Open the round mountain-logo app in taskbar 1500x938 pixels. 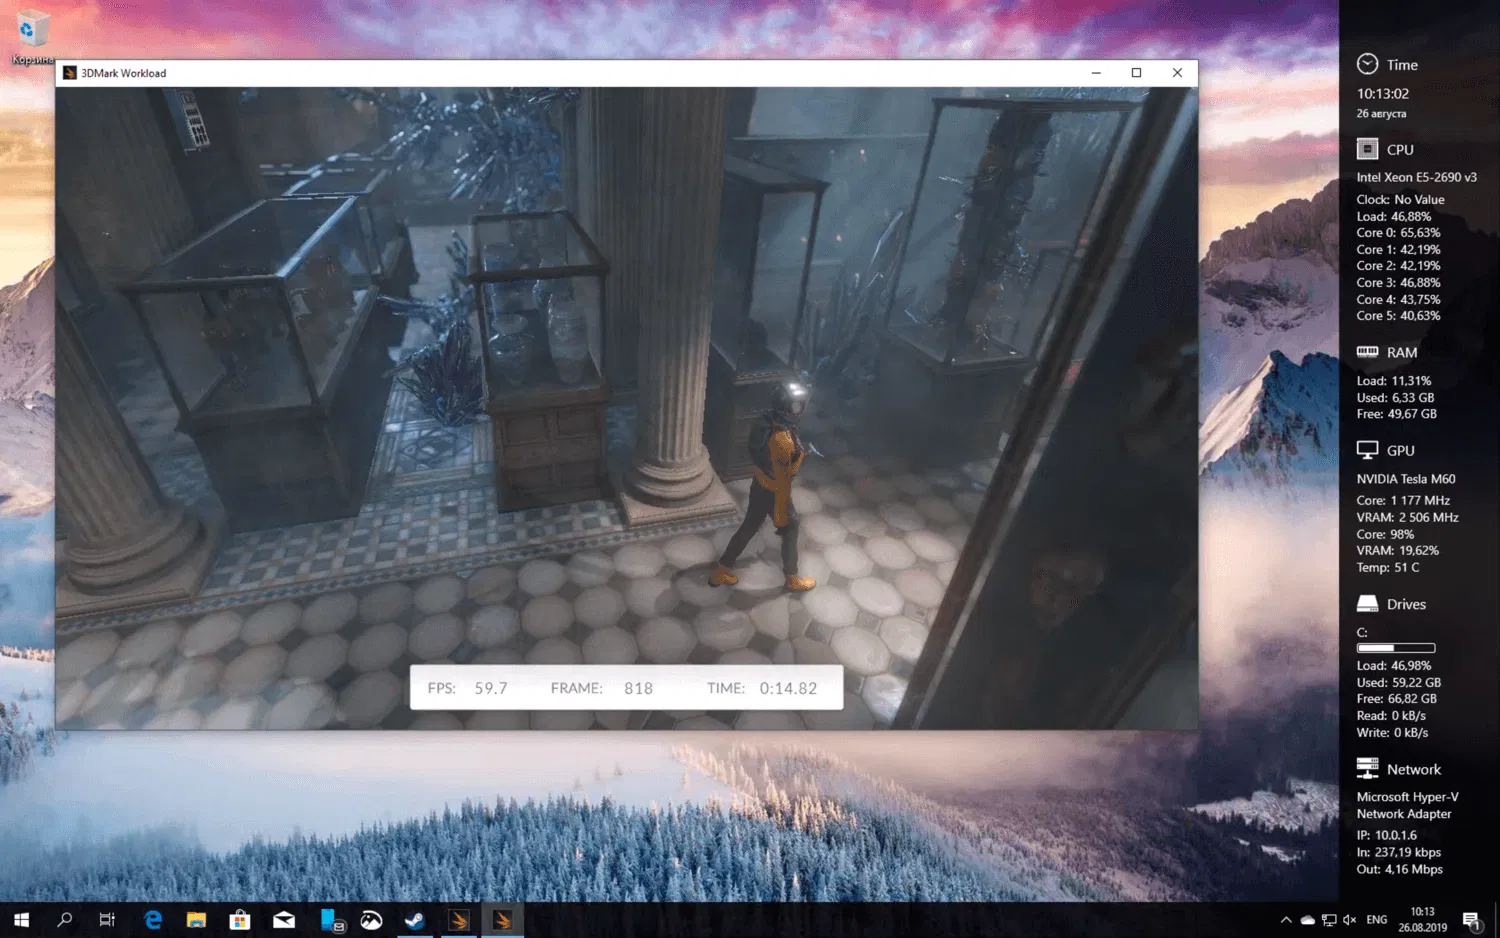[372, 920]
